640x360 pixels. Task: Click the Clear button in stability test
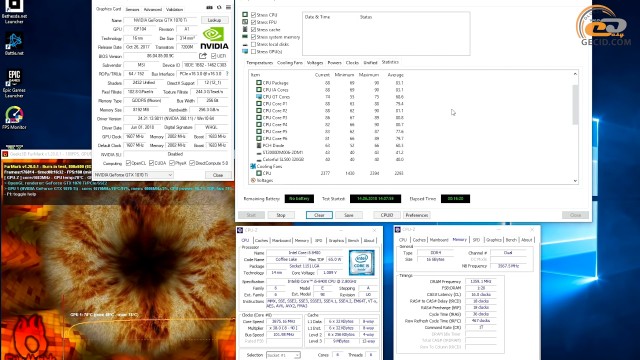[319, 215]
